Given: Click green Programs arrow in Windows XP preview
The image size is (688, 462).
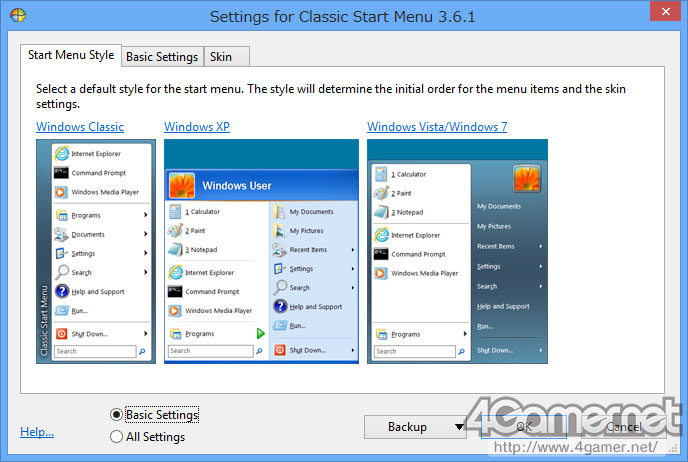Looking at the screenshot, I should click(x=260, y=333).
